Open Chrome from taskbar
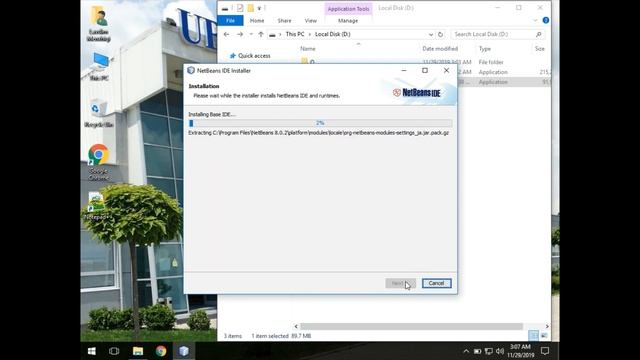Image resolution: width=640 pixels, height=360 pixels. point(161,351)
